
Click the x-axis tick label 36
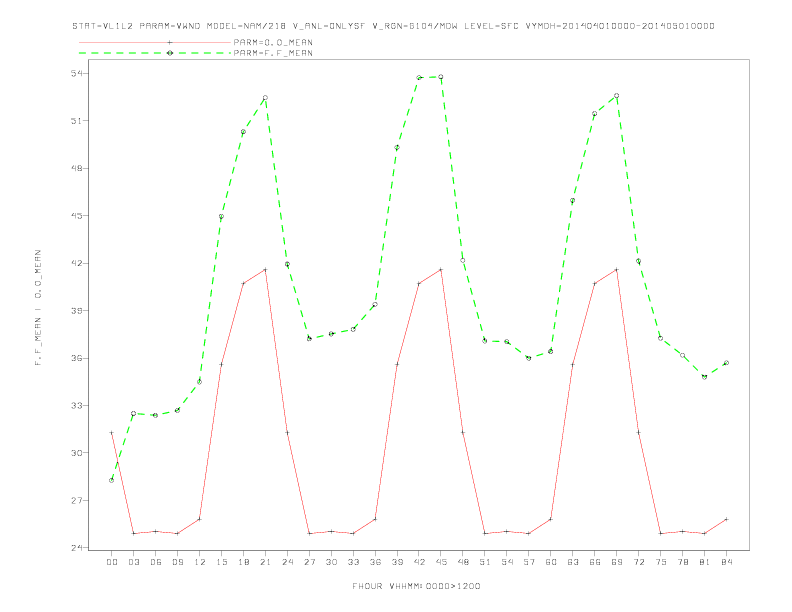pyautogui.click(x=375, y=562)
